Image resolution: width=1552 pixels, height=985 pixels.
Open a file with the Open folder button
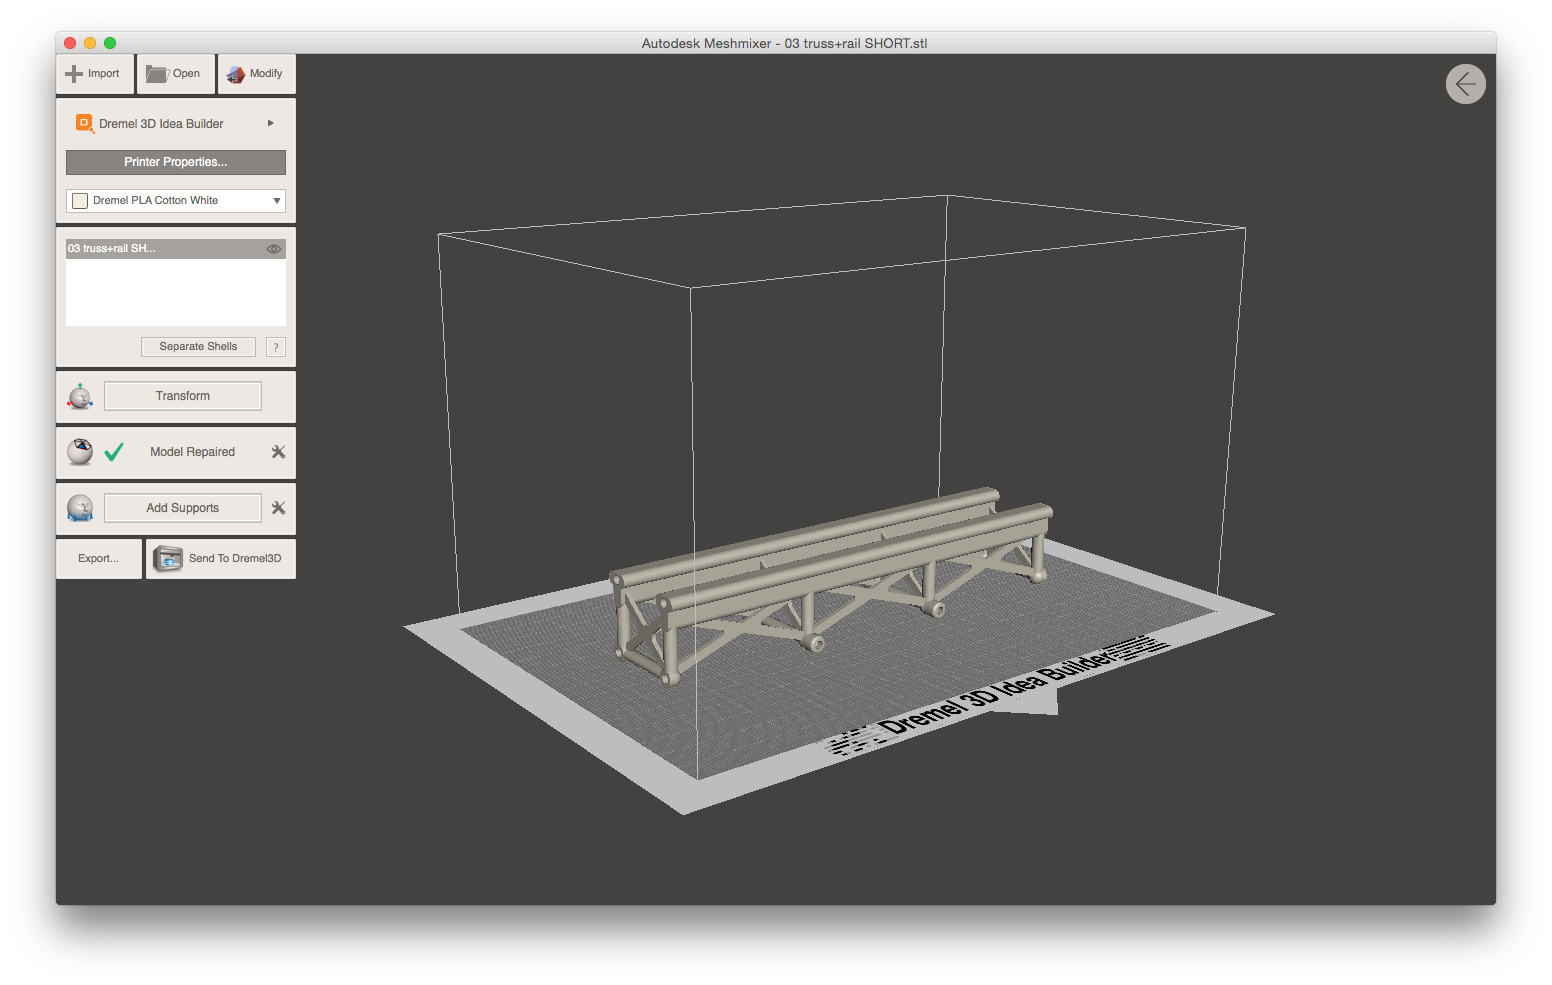[175, 74]
